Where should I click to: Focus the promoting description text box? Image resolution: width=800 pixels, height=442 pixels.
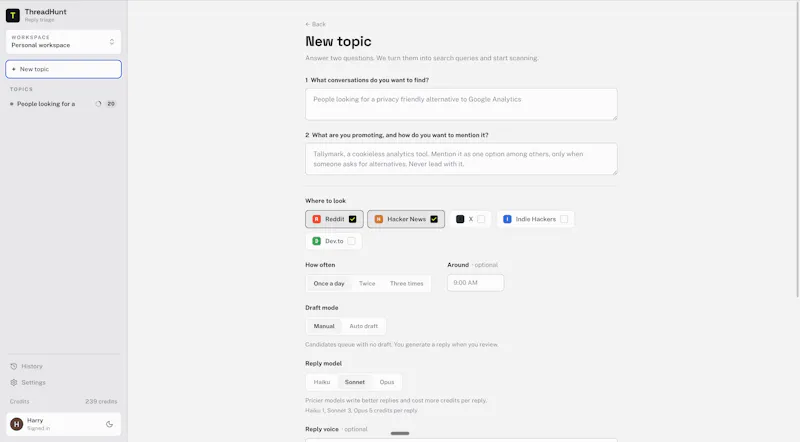tap(461, 159)
